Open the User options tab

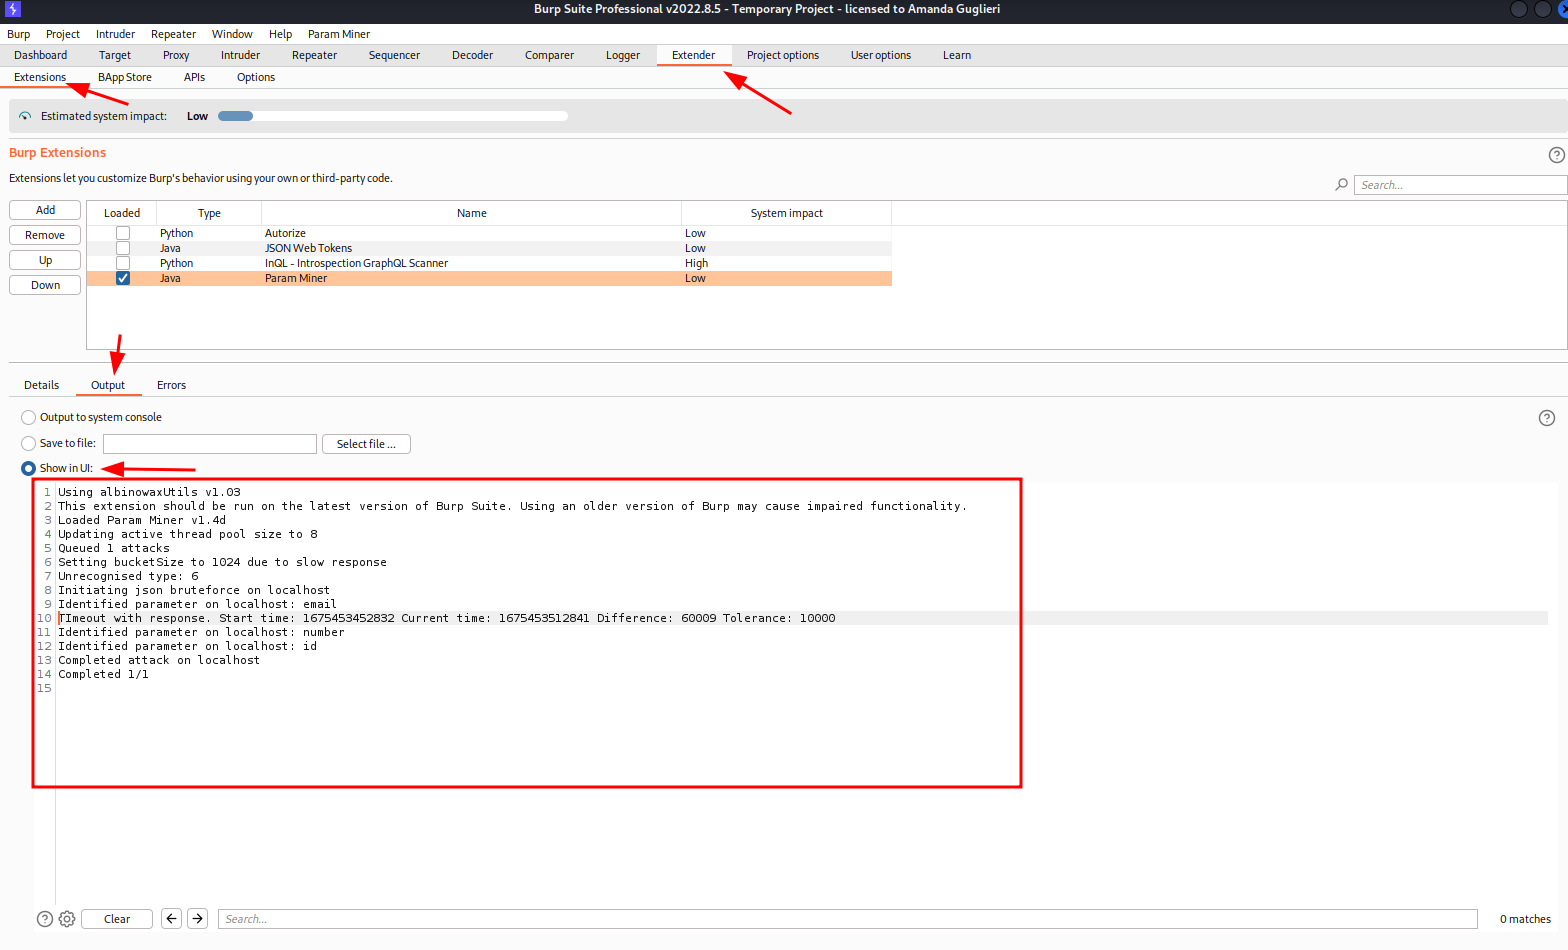coord(881,55)
